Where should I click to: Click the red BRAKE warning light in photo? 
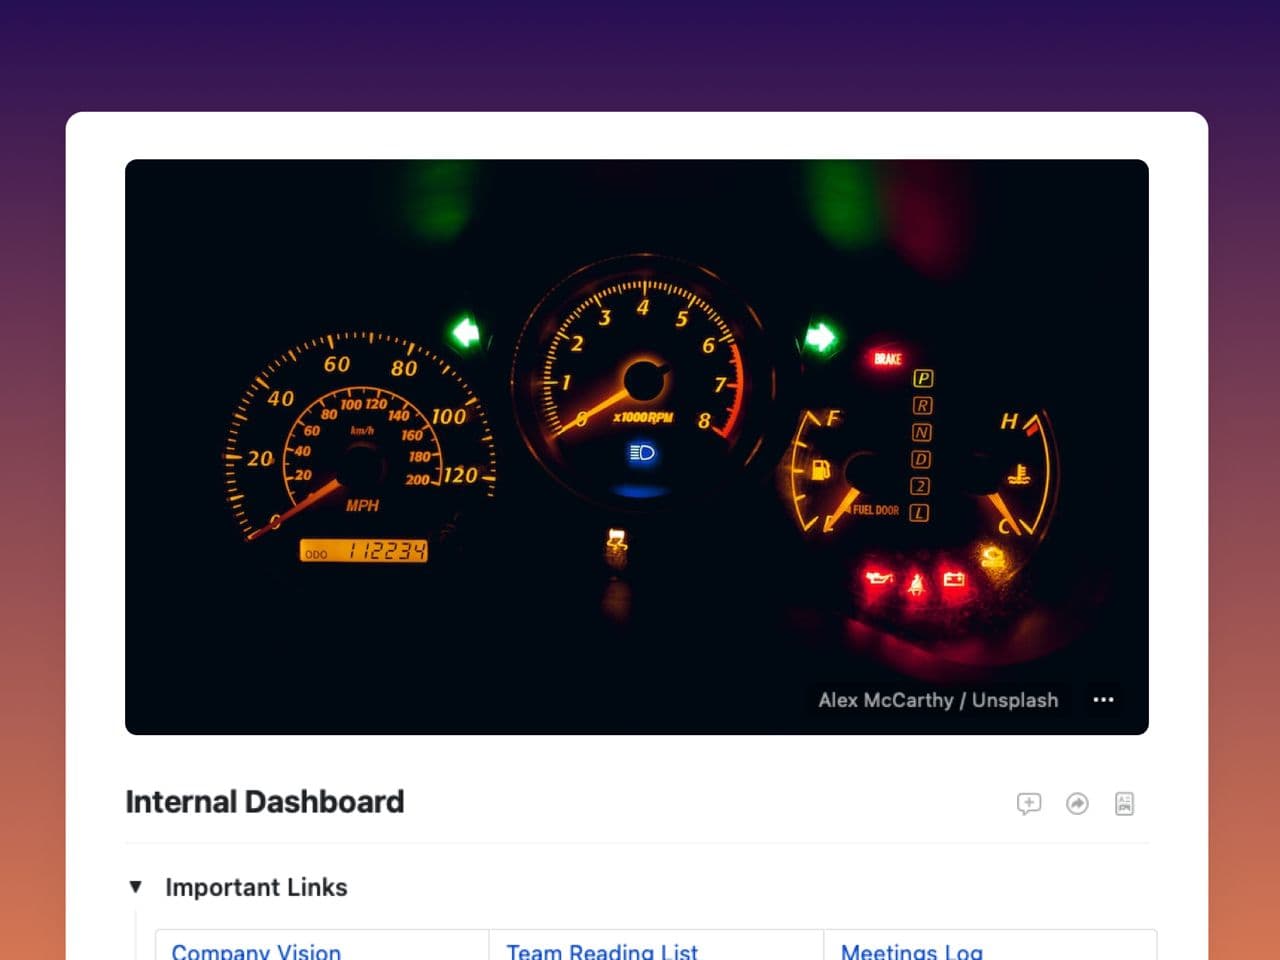click(x=887, y=359)
